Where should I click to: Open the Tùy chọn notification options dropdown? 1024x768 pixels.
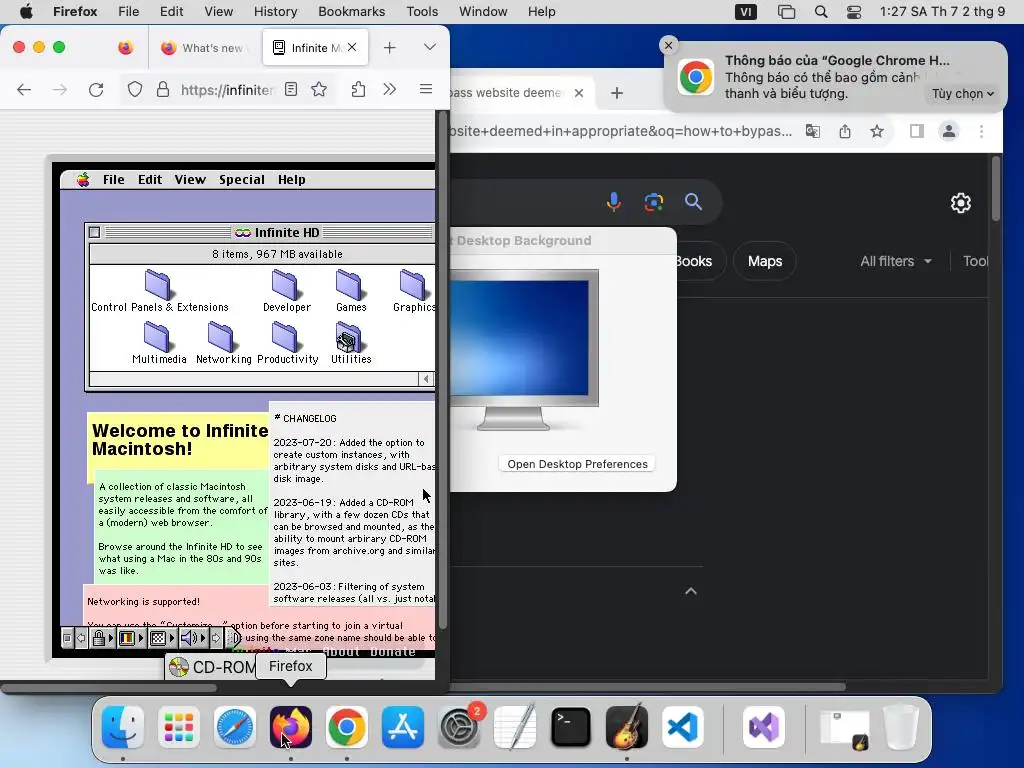click(x=963, y=93)
